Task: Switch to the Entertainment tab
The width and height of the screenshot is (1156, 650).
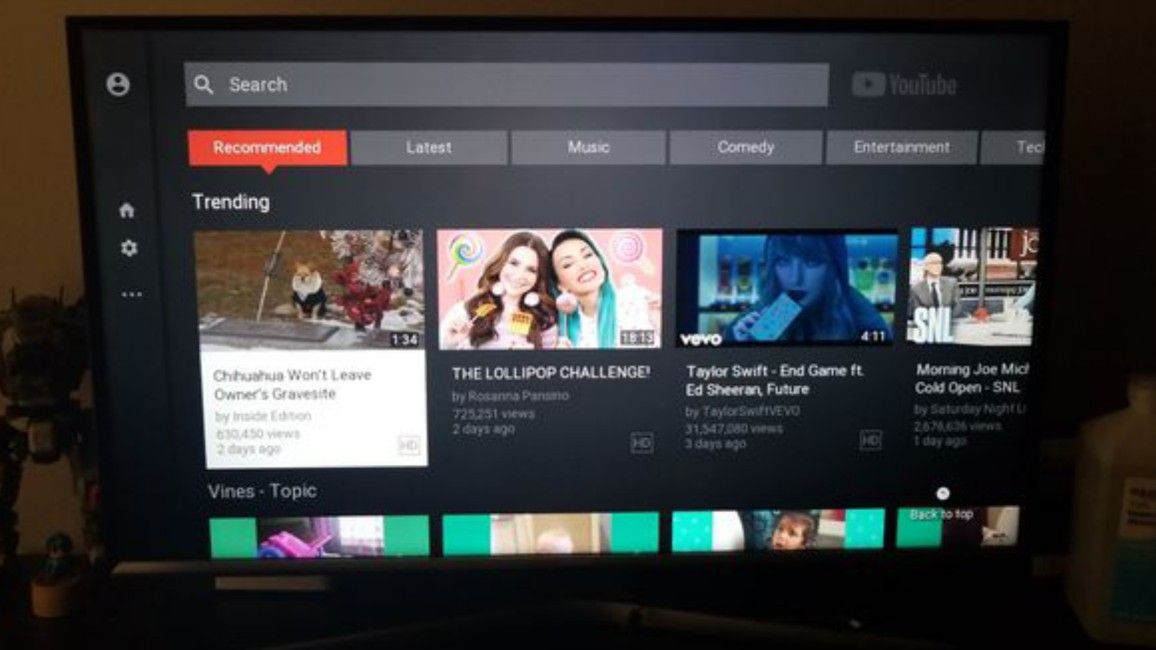Action: coord(902,147)
